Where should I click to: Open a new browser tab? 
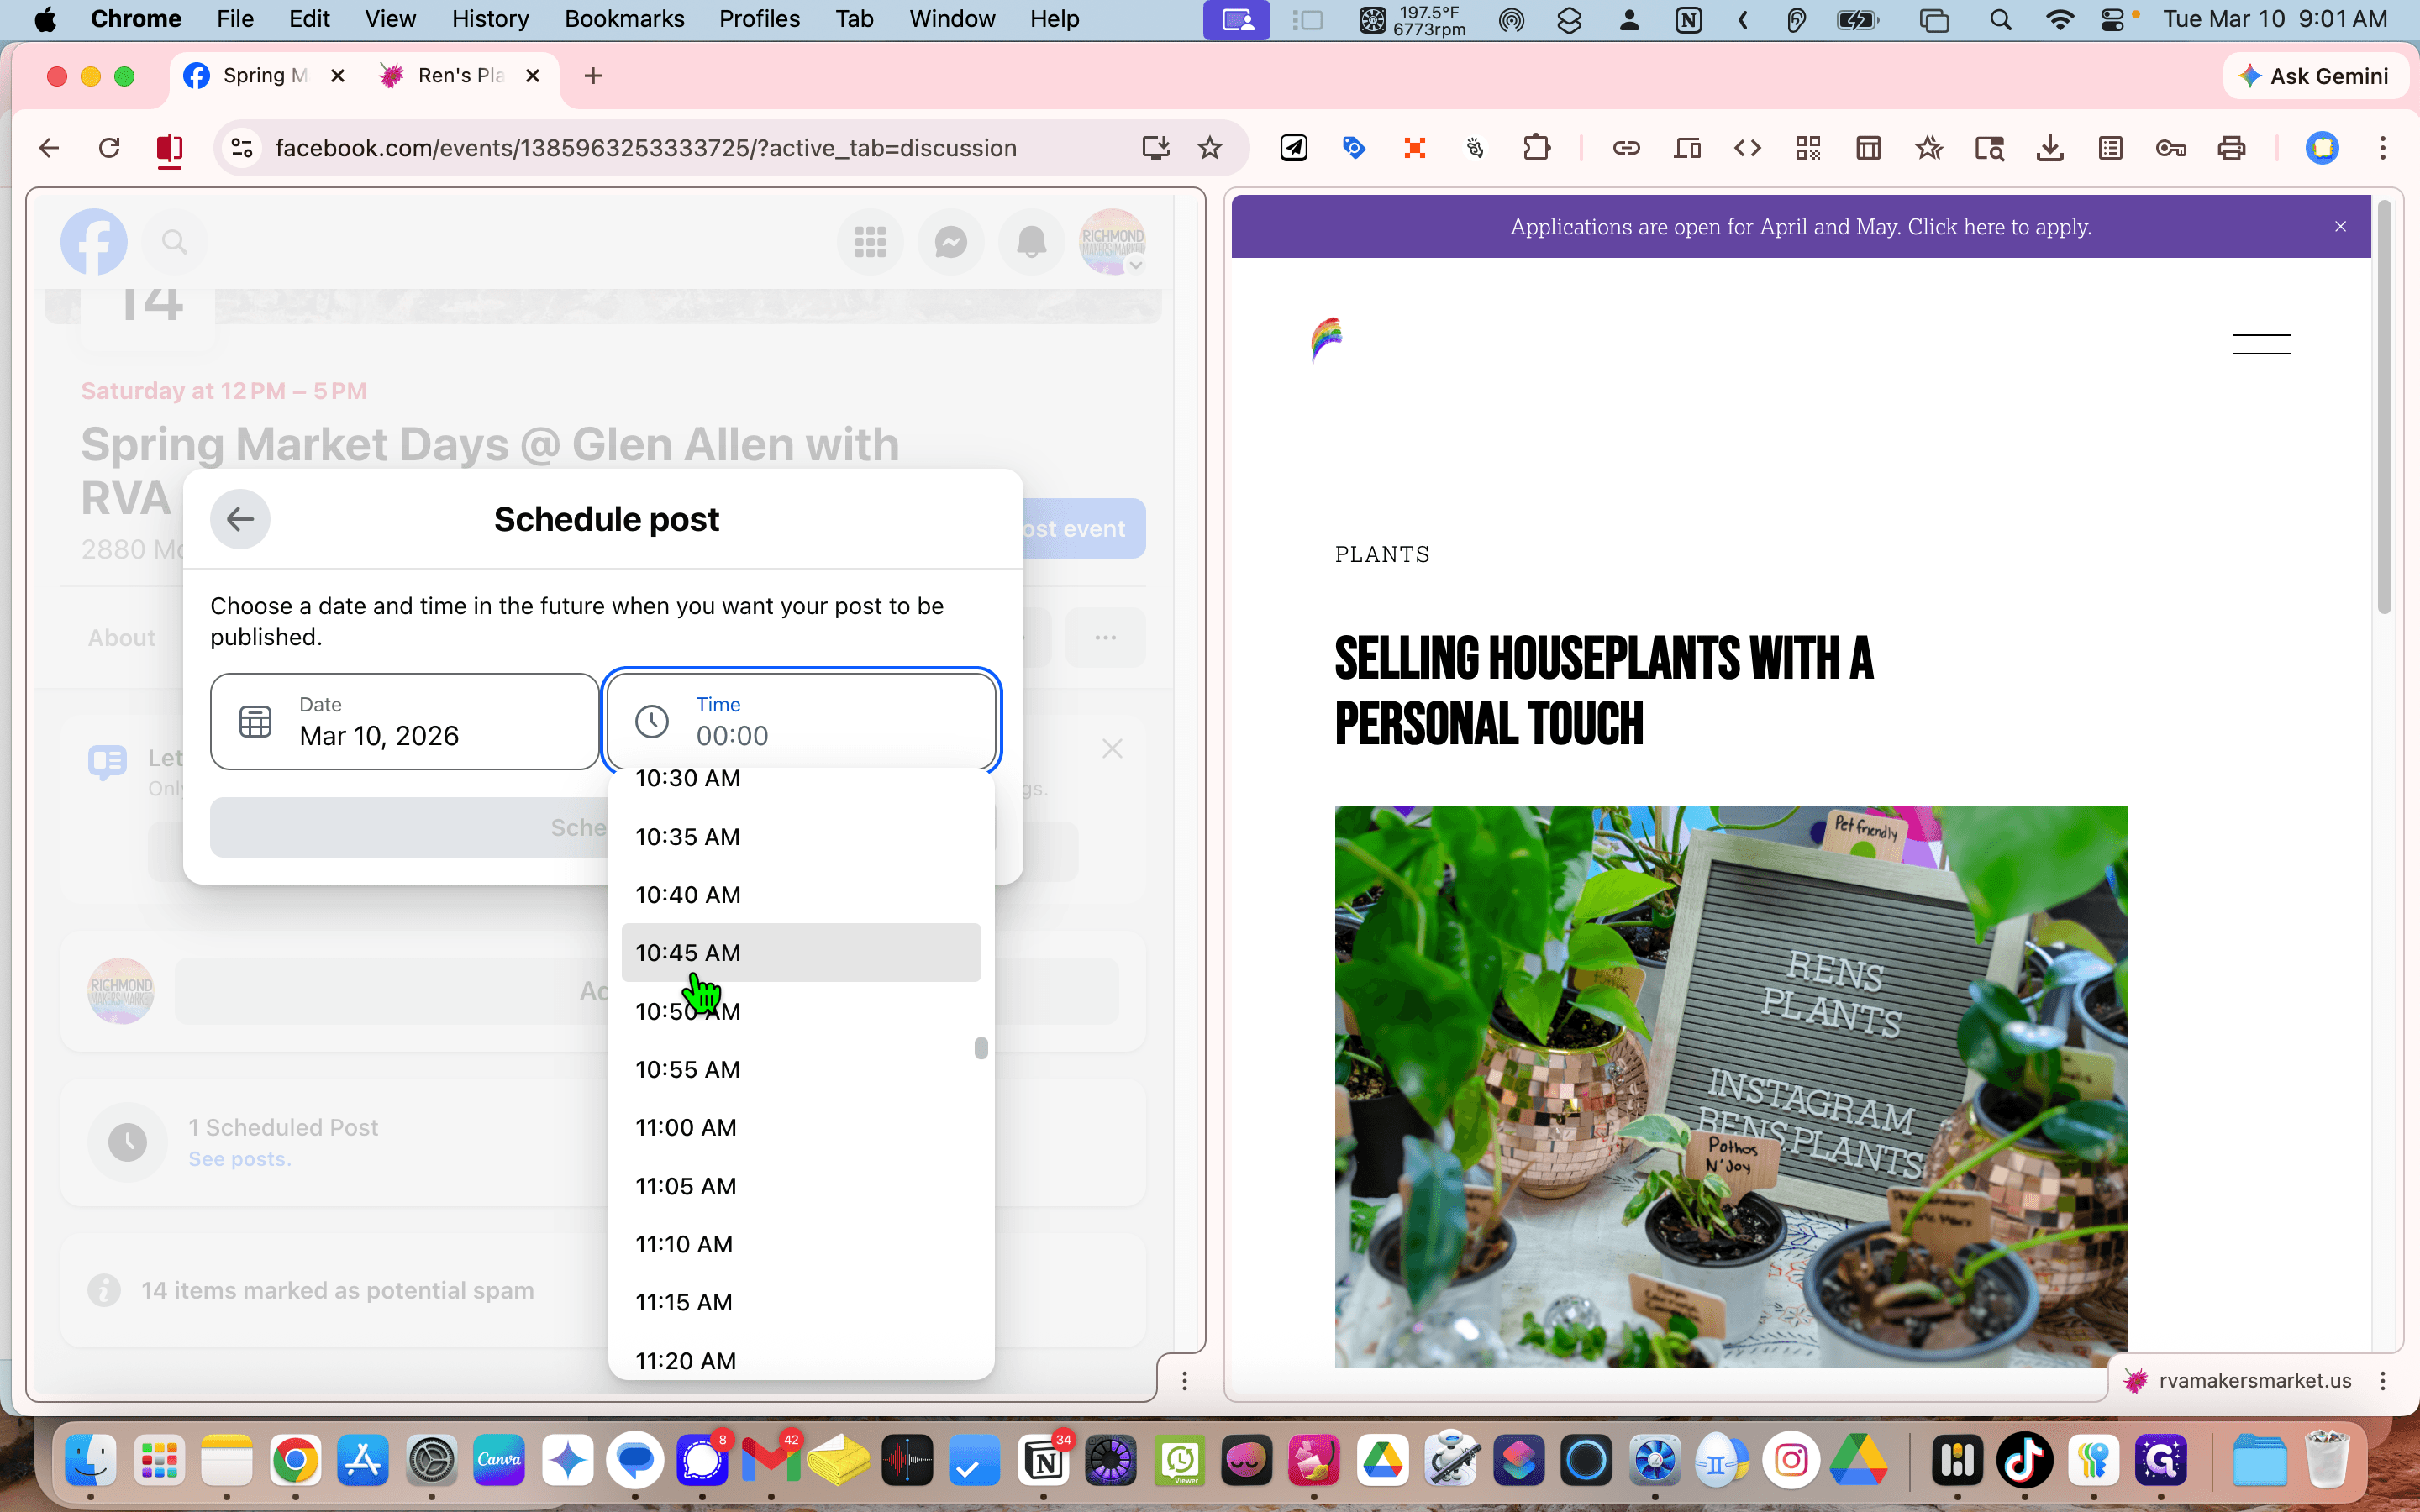click(x=593, y=76)
